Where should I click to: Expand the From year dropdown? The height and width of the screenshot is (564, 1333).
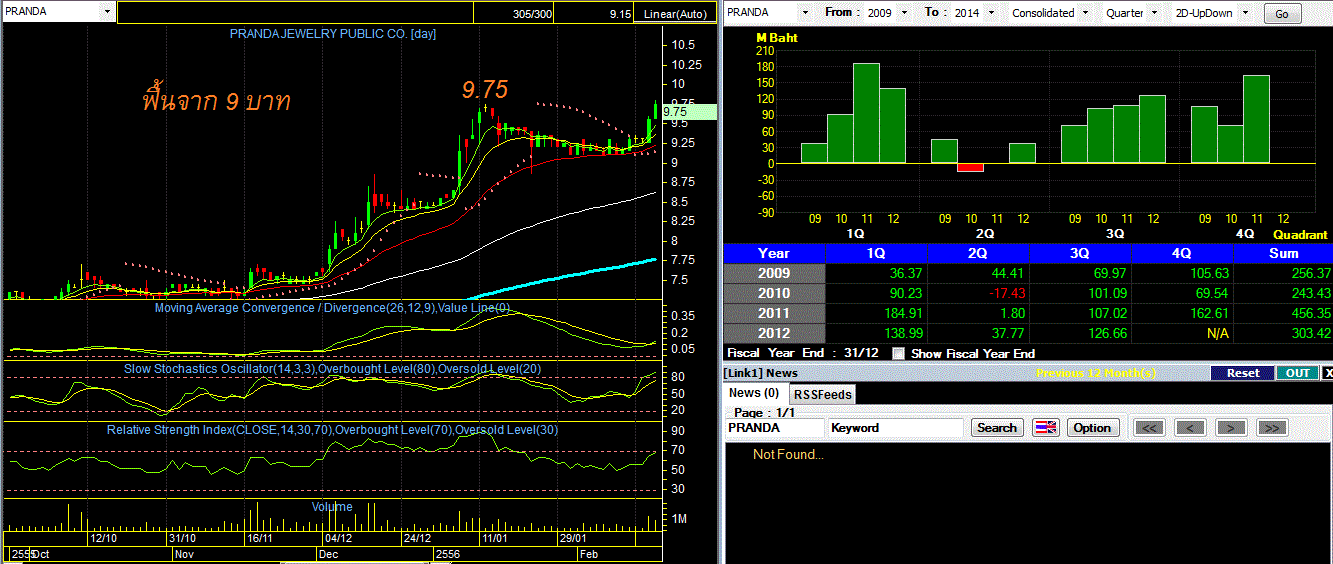click(904, 13)
